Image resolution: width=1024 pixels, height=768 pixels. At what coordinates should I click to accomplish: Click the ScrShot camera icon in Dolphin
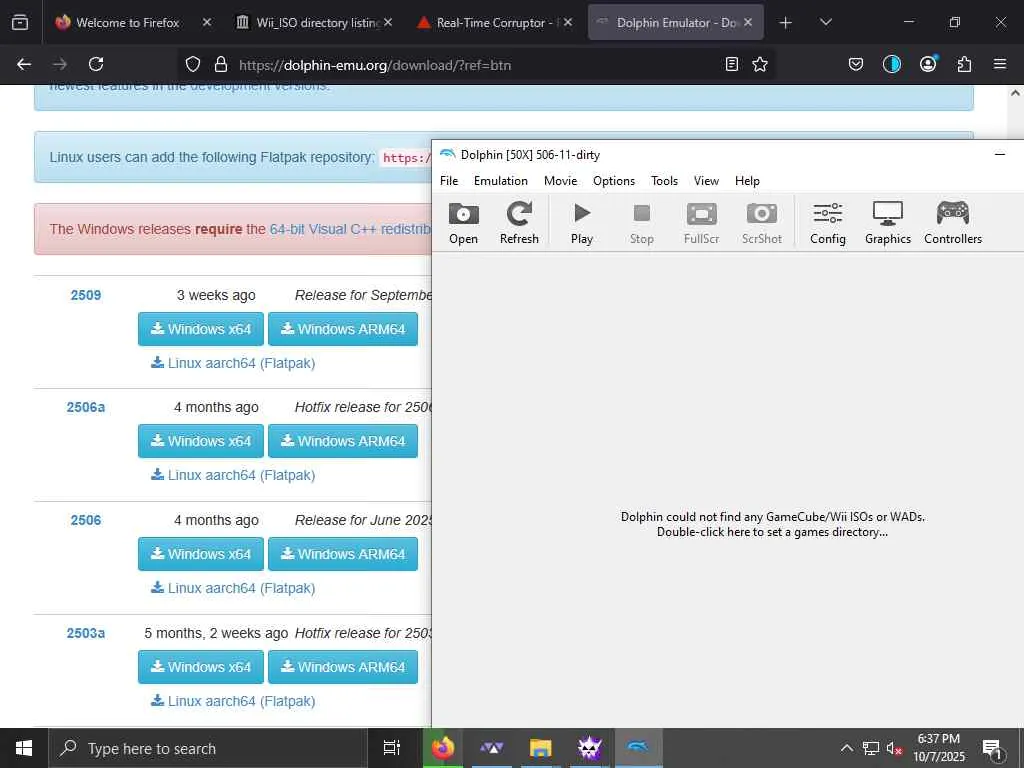(x=761, y=223)
